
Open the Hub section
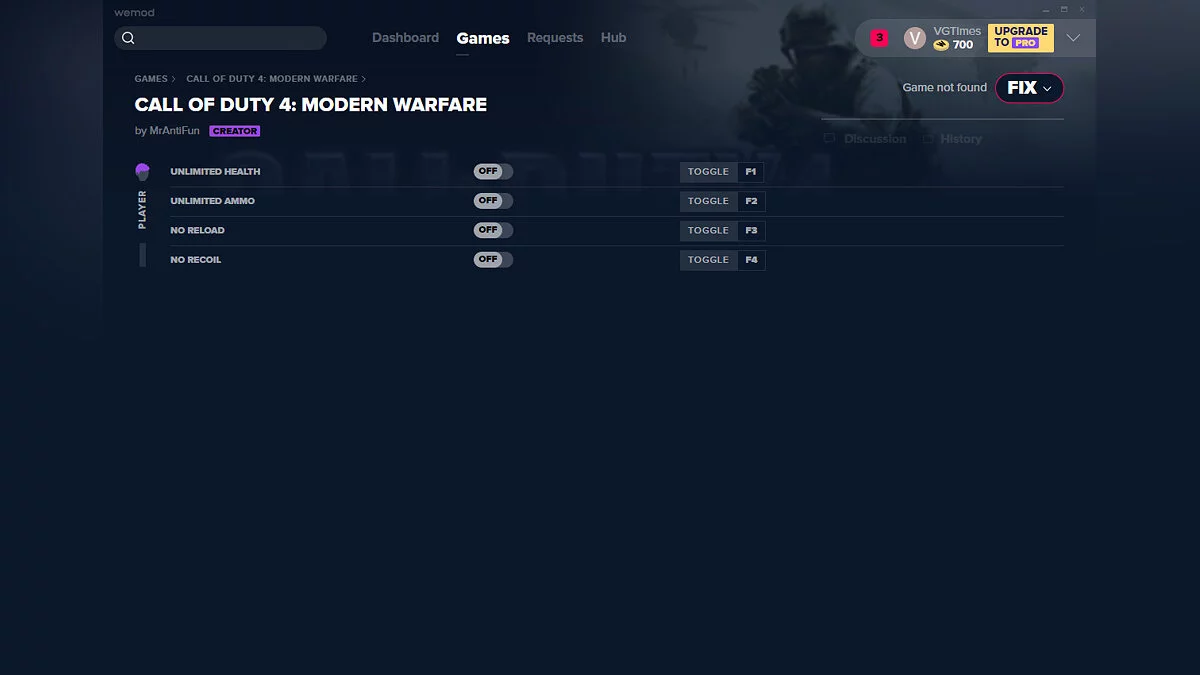point(613,37)
